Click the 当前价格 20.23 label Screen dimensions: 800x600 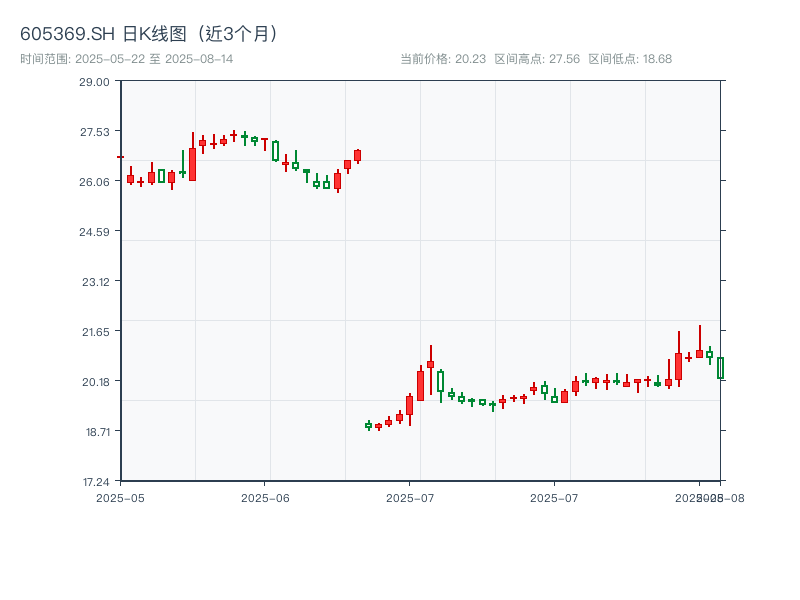pyautogui.click(x=443, y=59)
